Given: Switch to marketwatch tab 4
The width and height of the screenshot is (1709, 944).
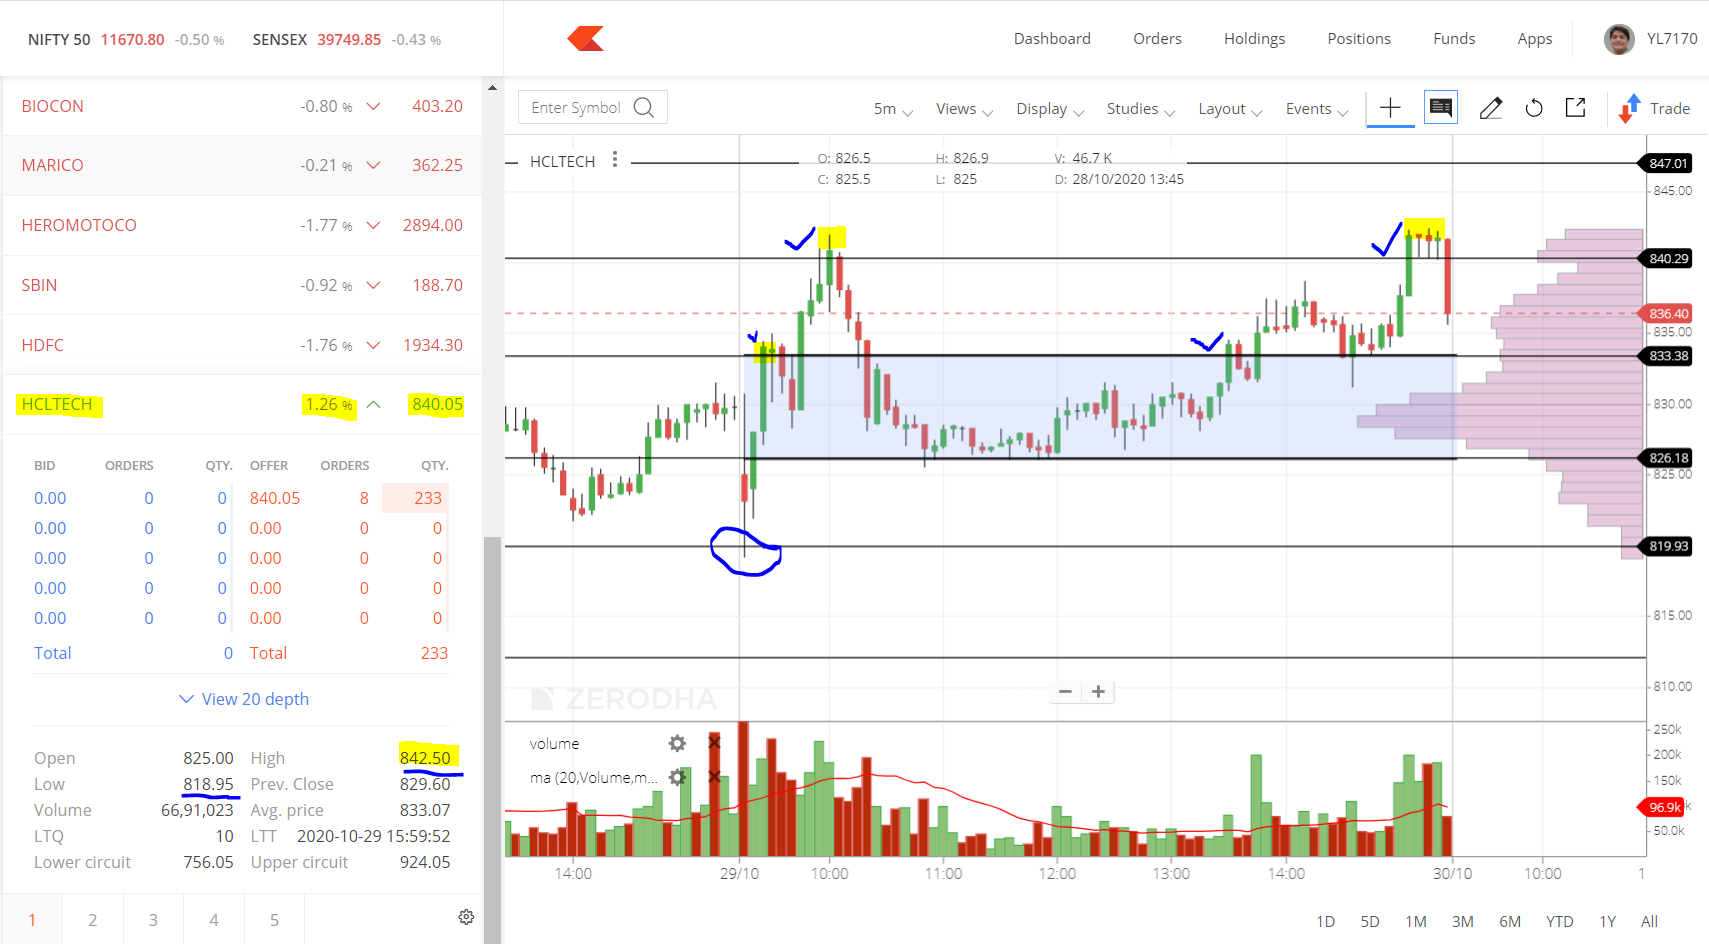Looking at the screenshot, I should (x=214, y=920).
